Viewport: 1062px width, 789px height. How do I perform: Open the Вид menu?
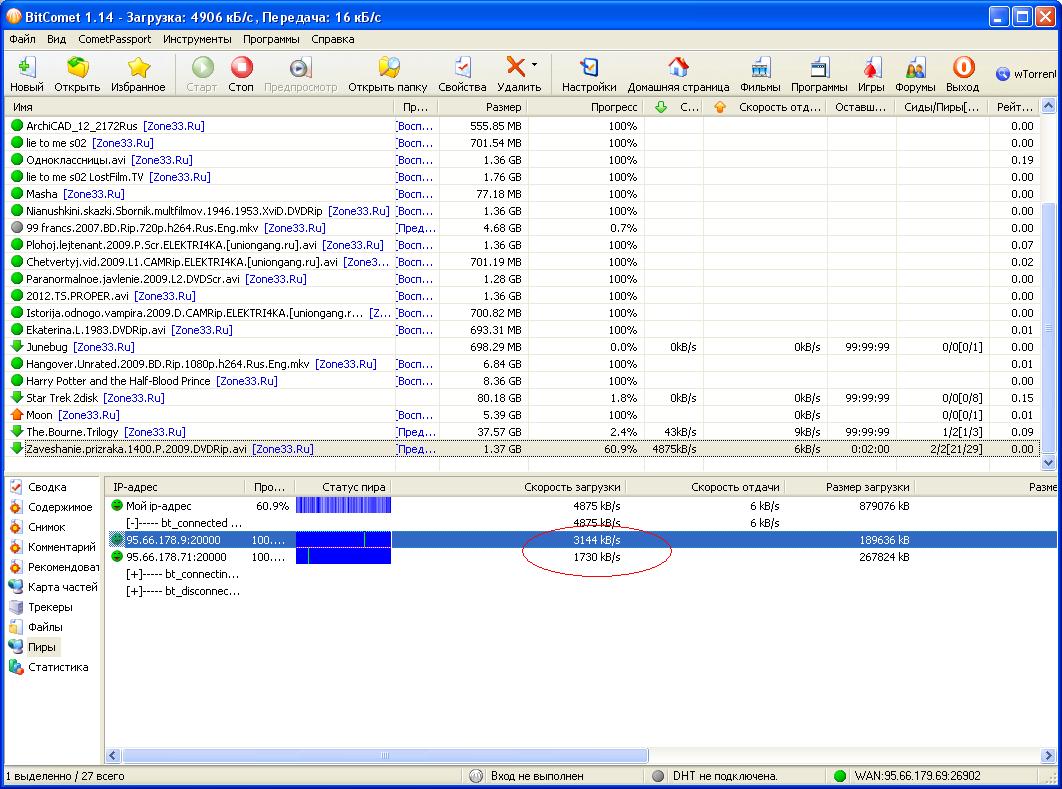tap(56, 39)
